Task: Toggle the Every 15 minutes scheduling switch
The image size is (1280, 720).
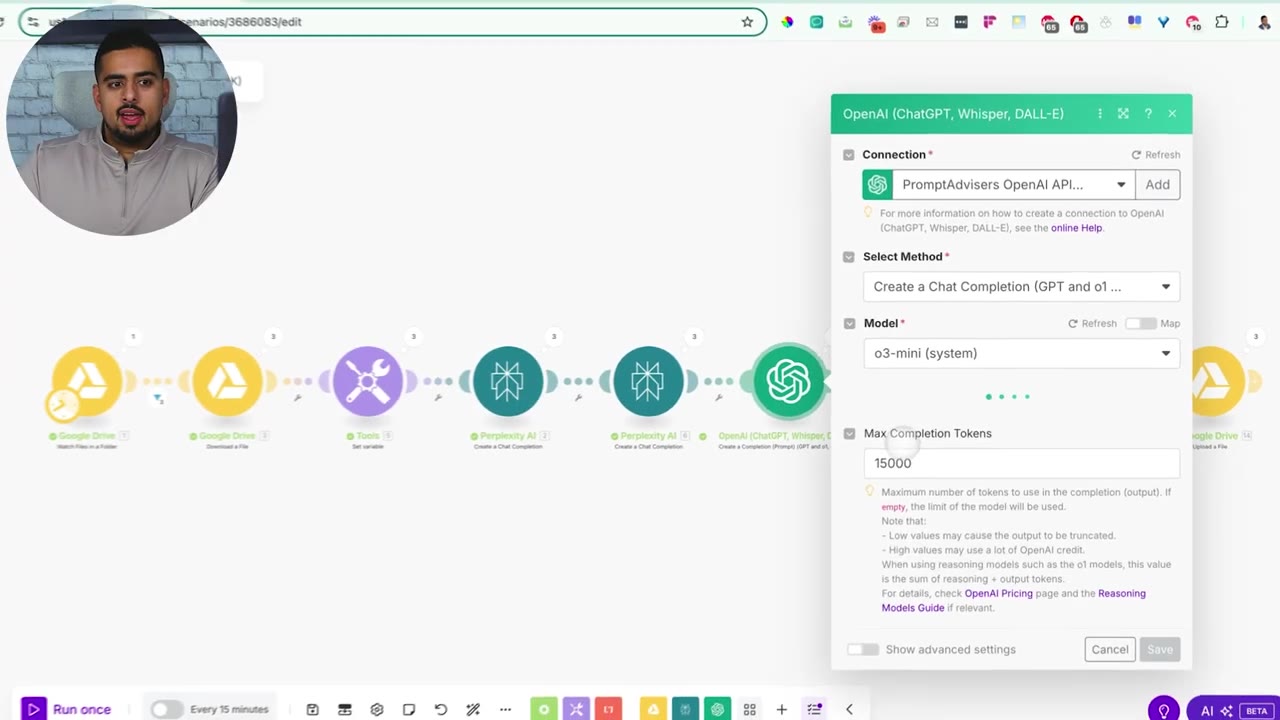Action: point(166,709)
